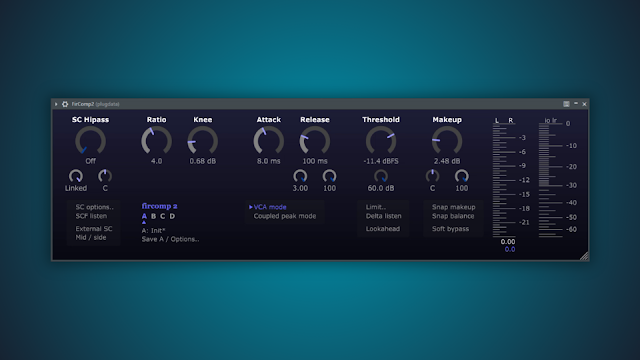Image resolution: width=640 pixels, height=360 pixels.
Task: Toggle SCF listen
Action: coord(91,216)
